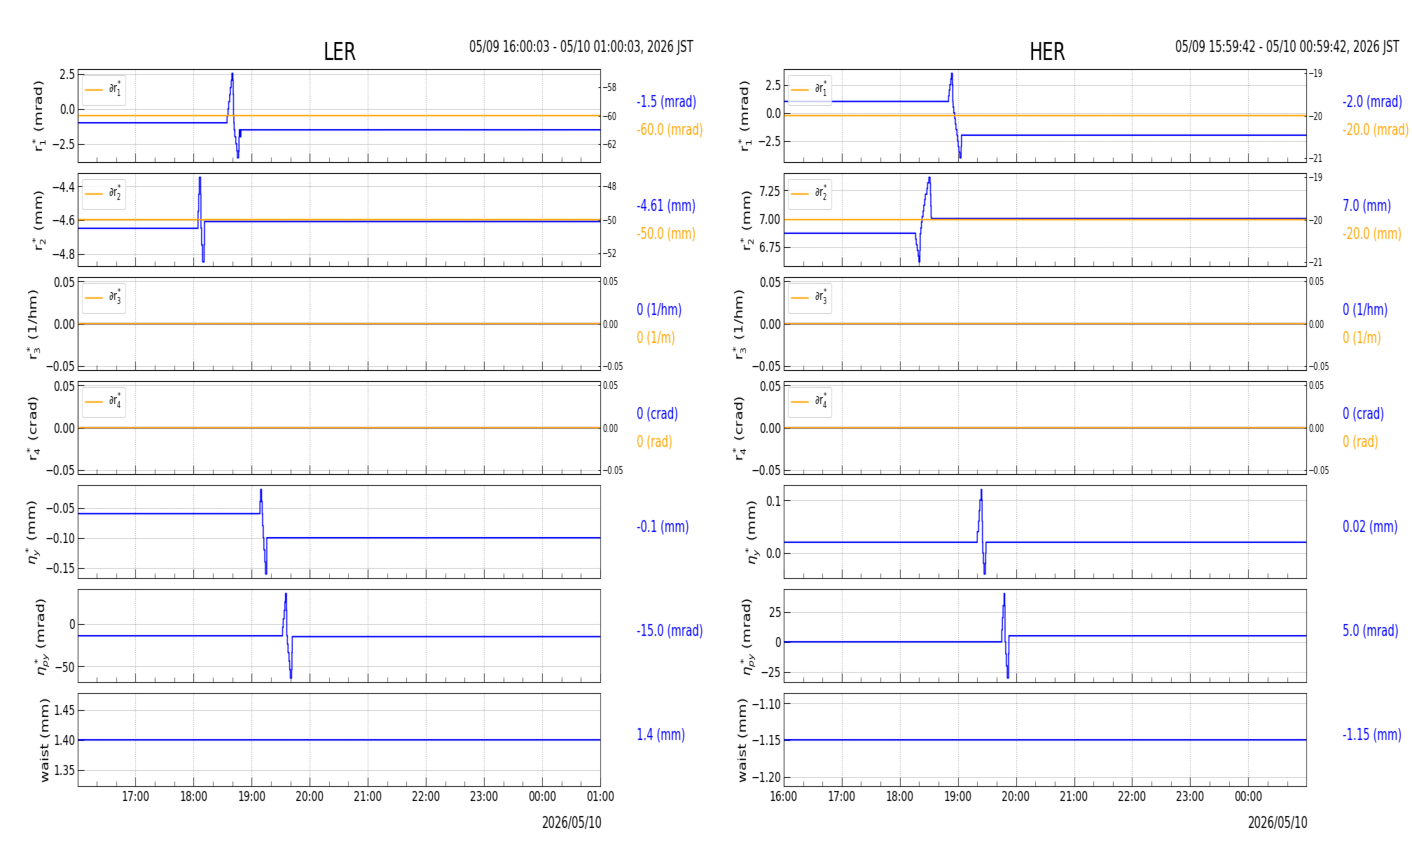Click HER blue value '-2.0 (mrad)'
The image size is (1412, 864).
coord(1372,102)
